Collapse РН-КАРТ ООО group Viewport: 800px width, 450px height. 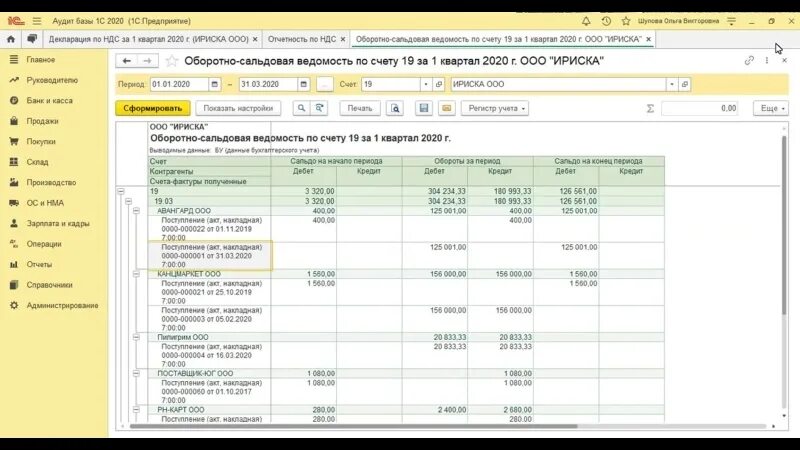point(136,410)
